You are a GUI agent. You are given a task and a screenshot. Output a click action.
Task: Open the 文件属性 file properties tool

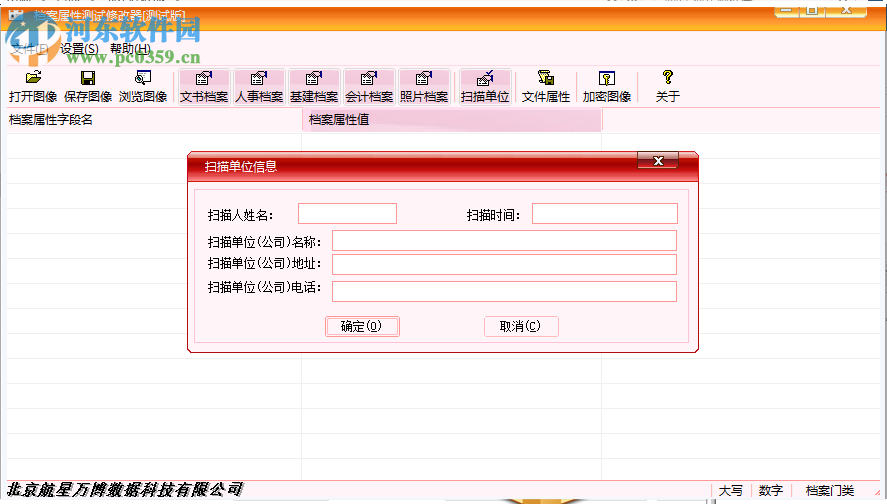click(x=545, y=87)
